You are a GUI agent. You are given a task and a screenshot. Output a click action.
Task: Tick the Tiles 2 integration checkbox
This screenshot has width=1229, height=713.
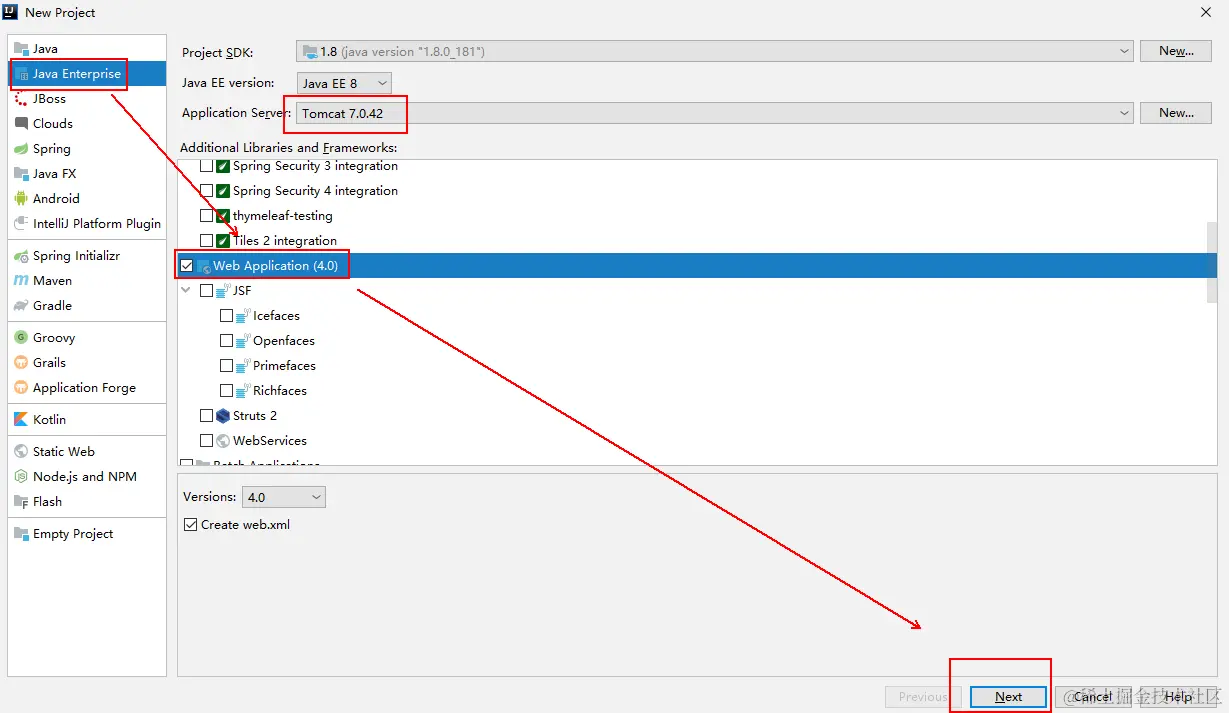point(207,241)
